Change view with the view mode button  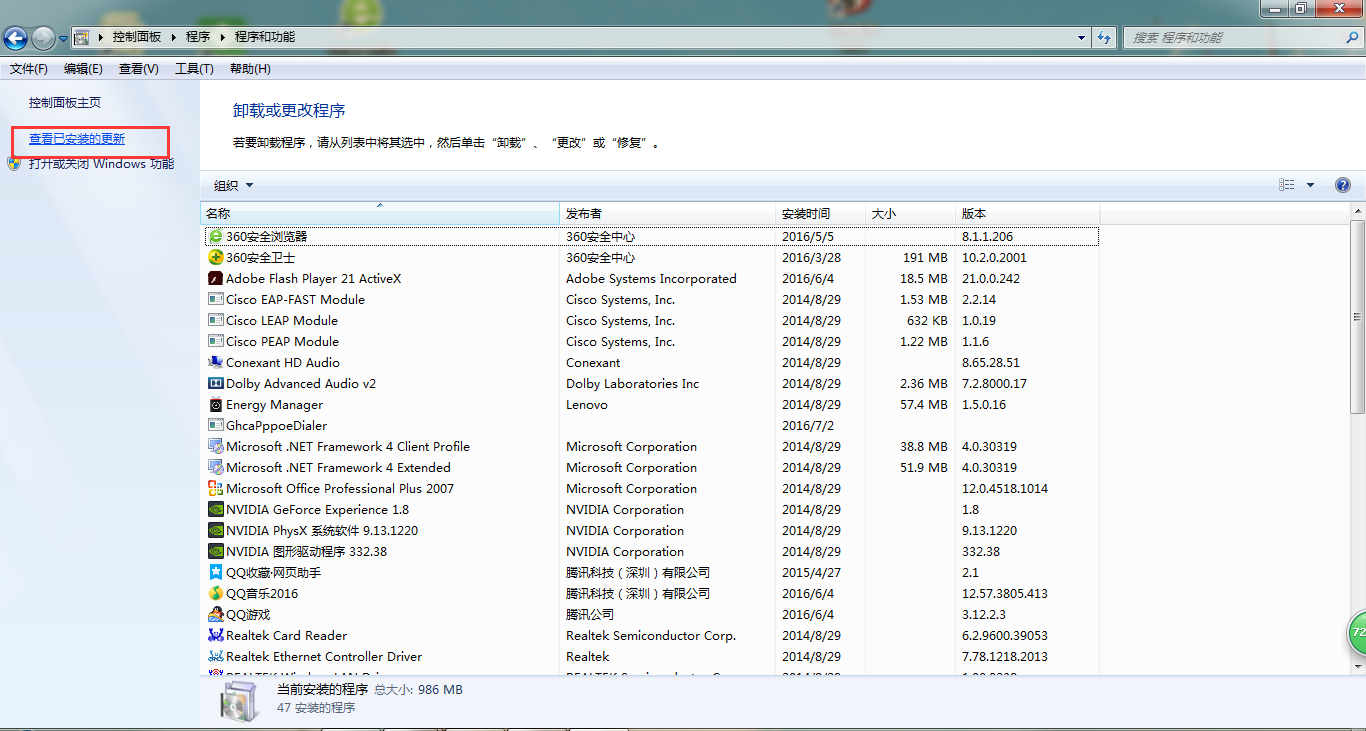[x=1287, y=185]
